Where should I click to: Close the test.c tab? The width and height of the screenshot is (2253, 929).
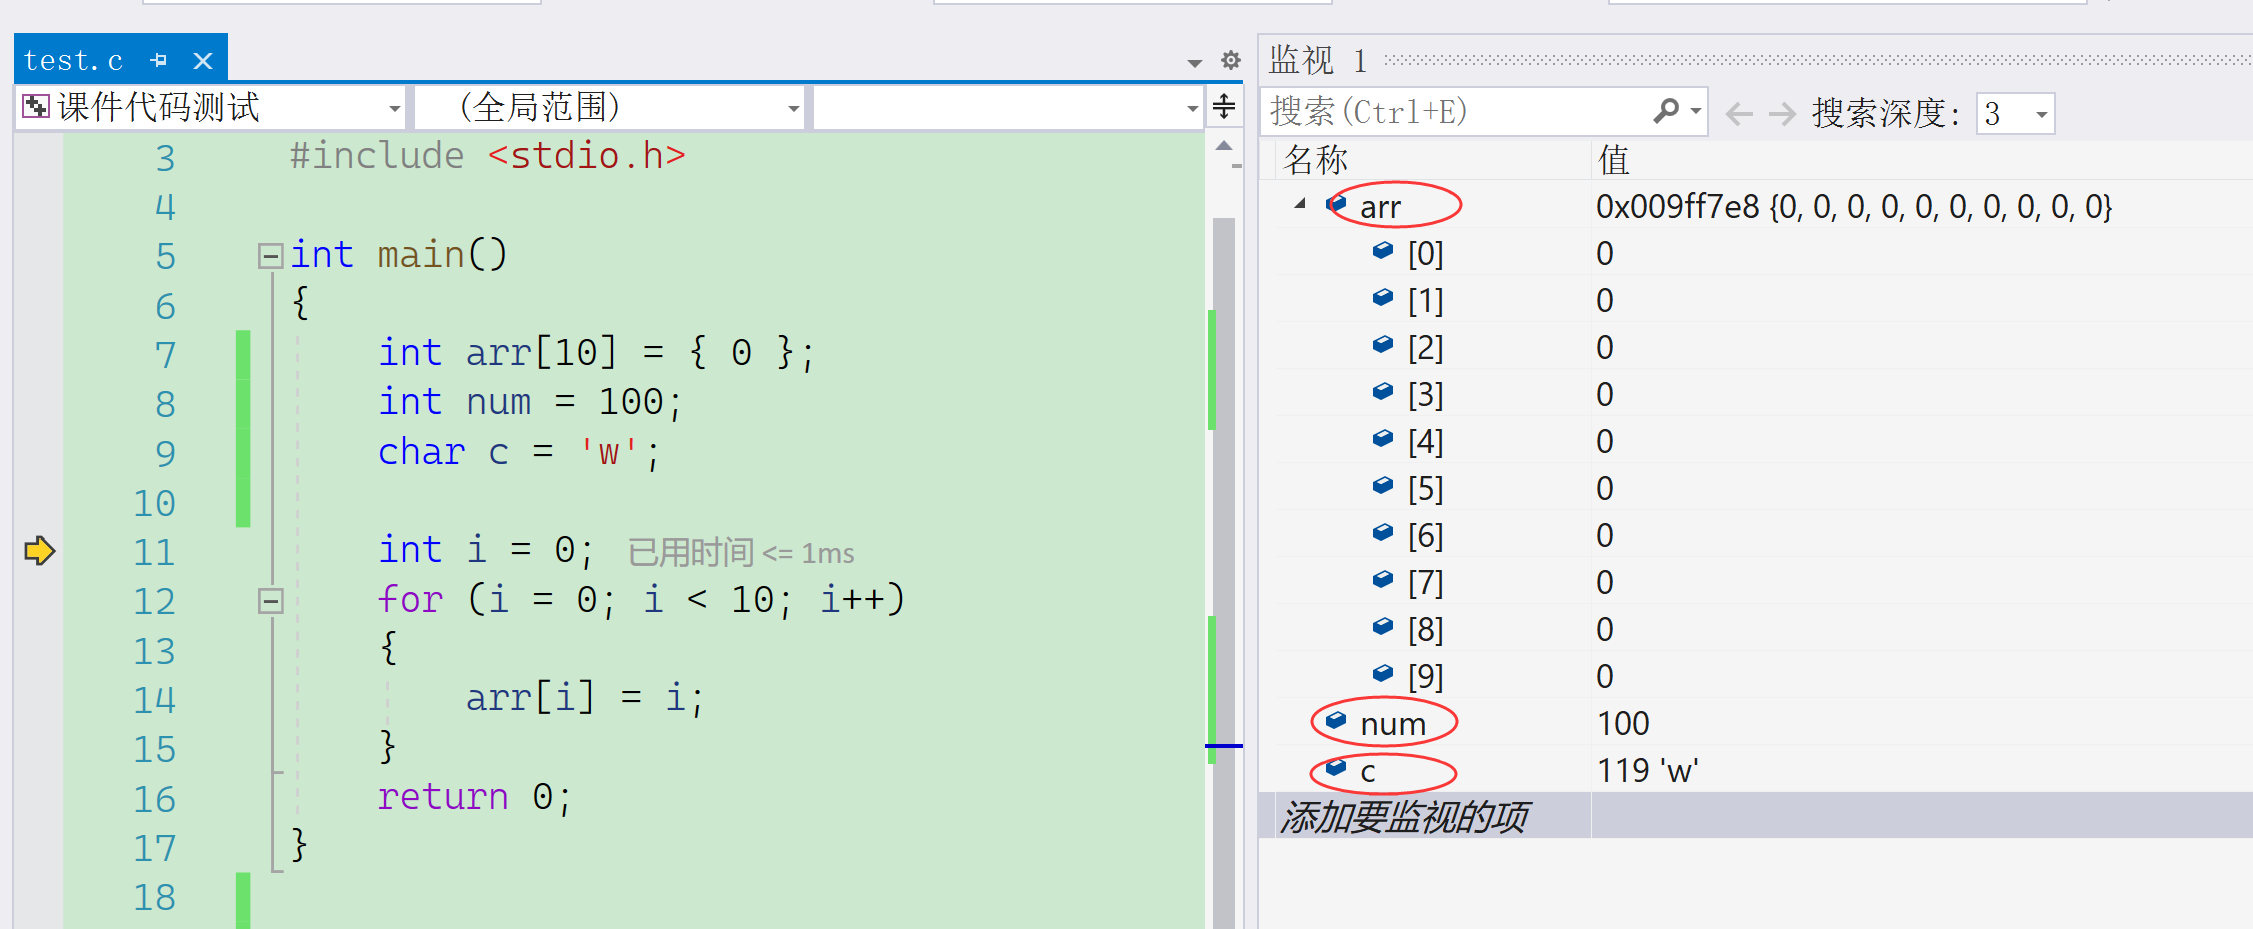tap(203, 61)
